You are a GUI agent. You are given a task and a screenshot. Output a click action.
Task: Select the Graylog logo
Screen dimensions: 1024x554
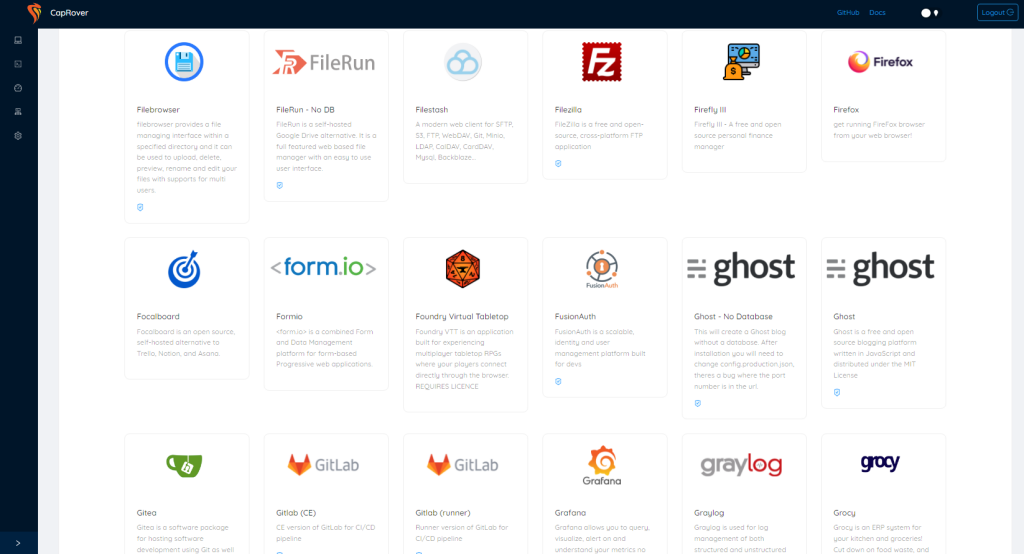741,465
